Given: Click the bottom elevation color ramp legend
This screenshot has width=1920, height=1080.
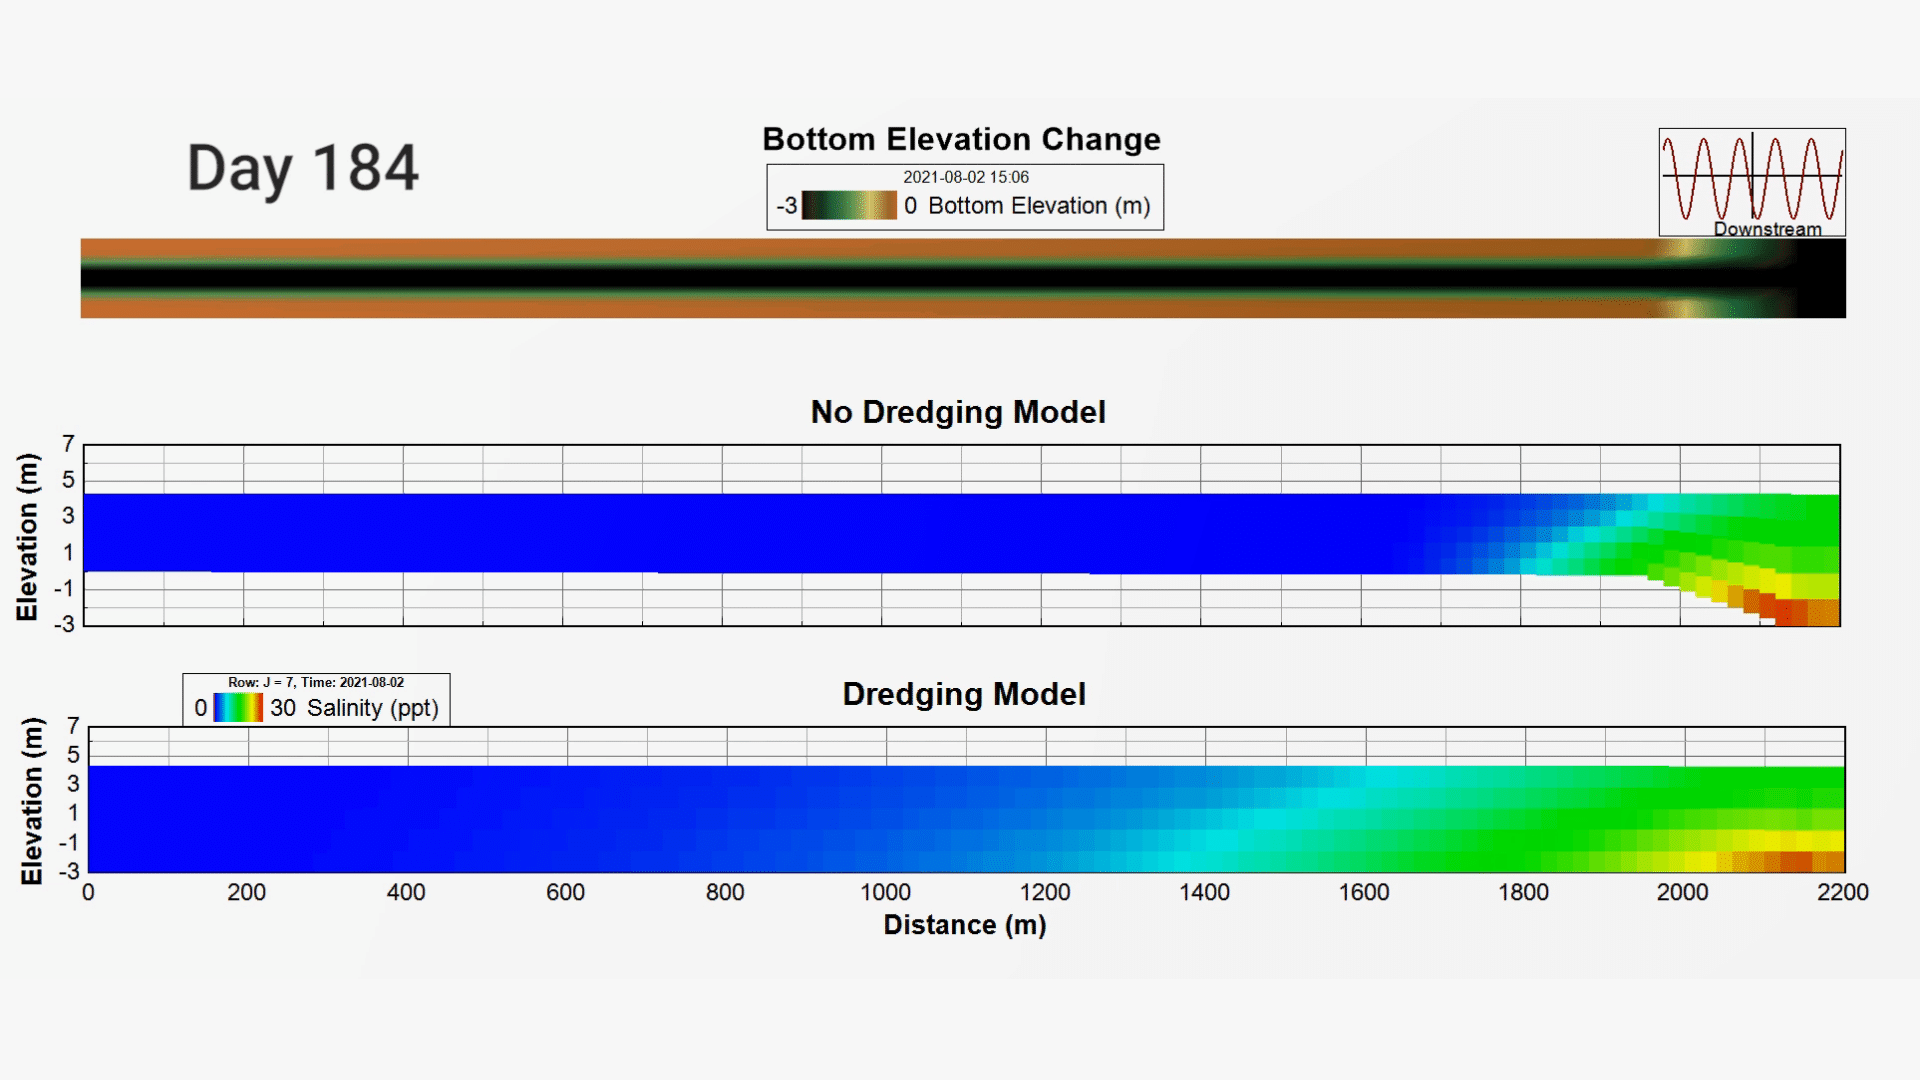Looking at the screenshot, I should 849,205.
